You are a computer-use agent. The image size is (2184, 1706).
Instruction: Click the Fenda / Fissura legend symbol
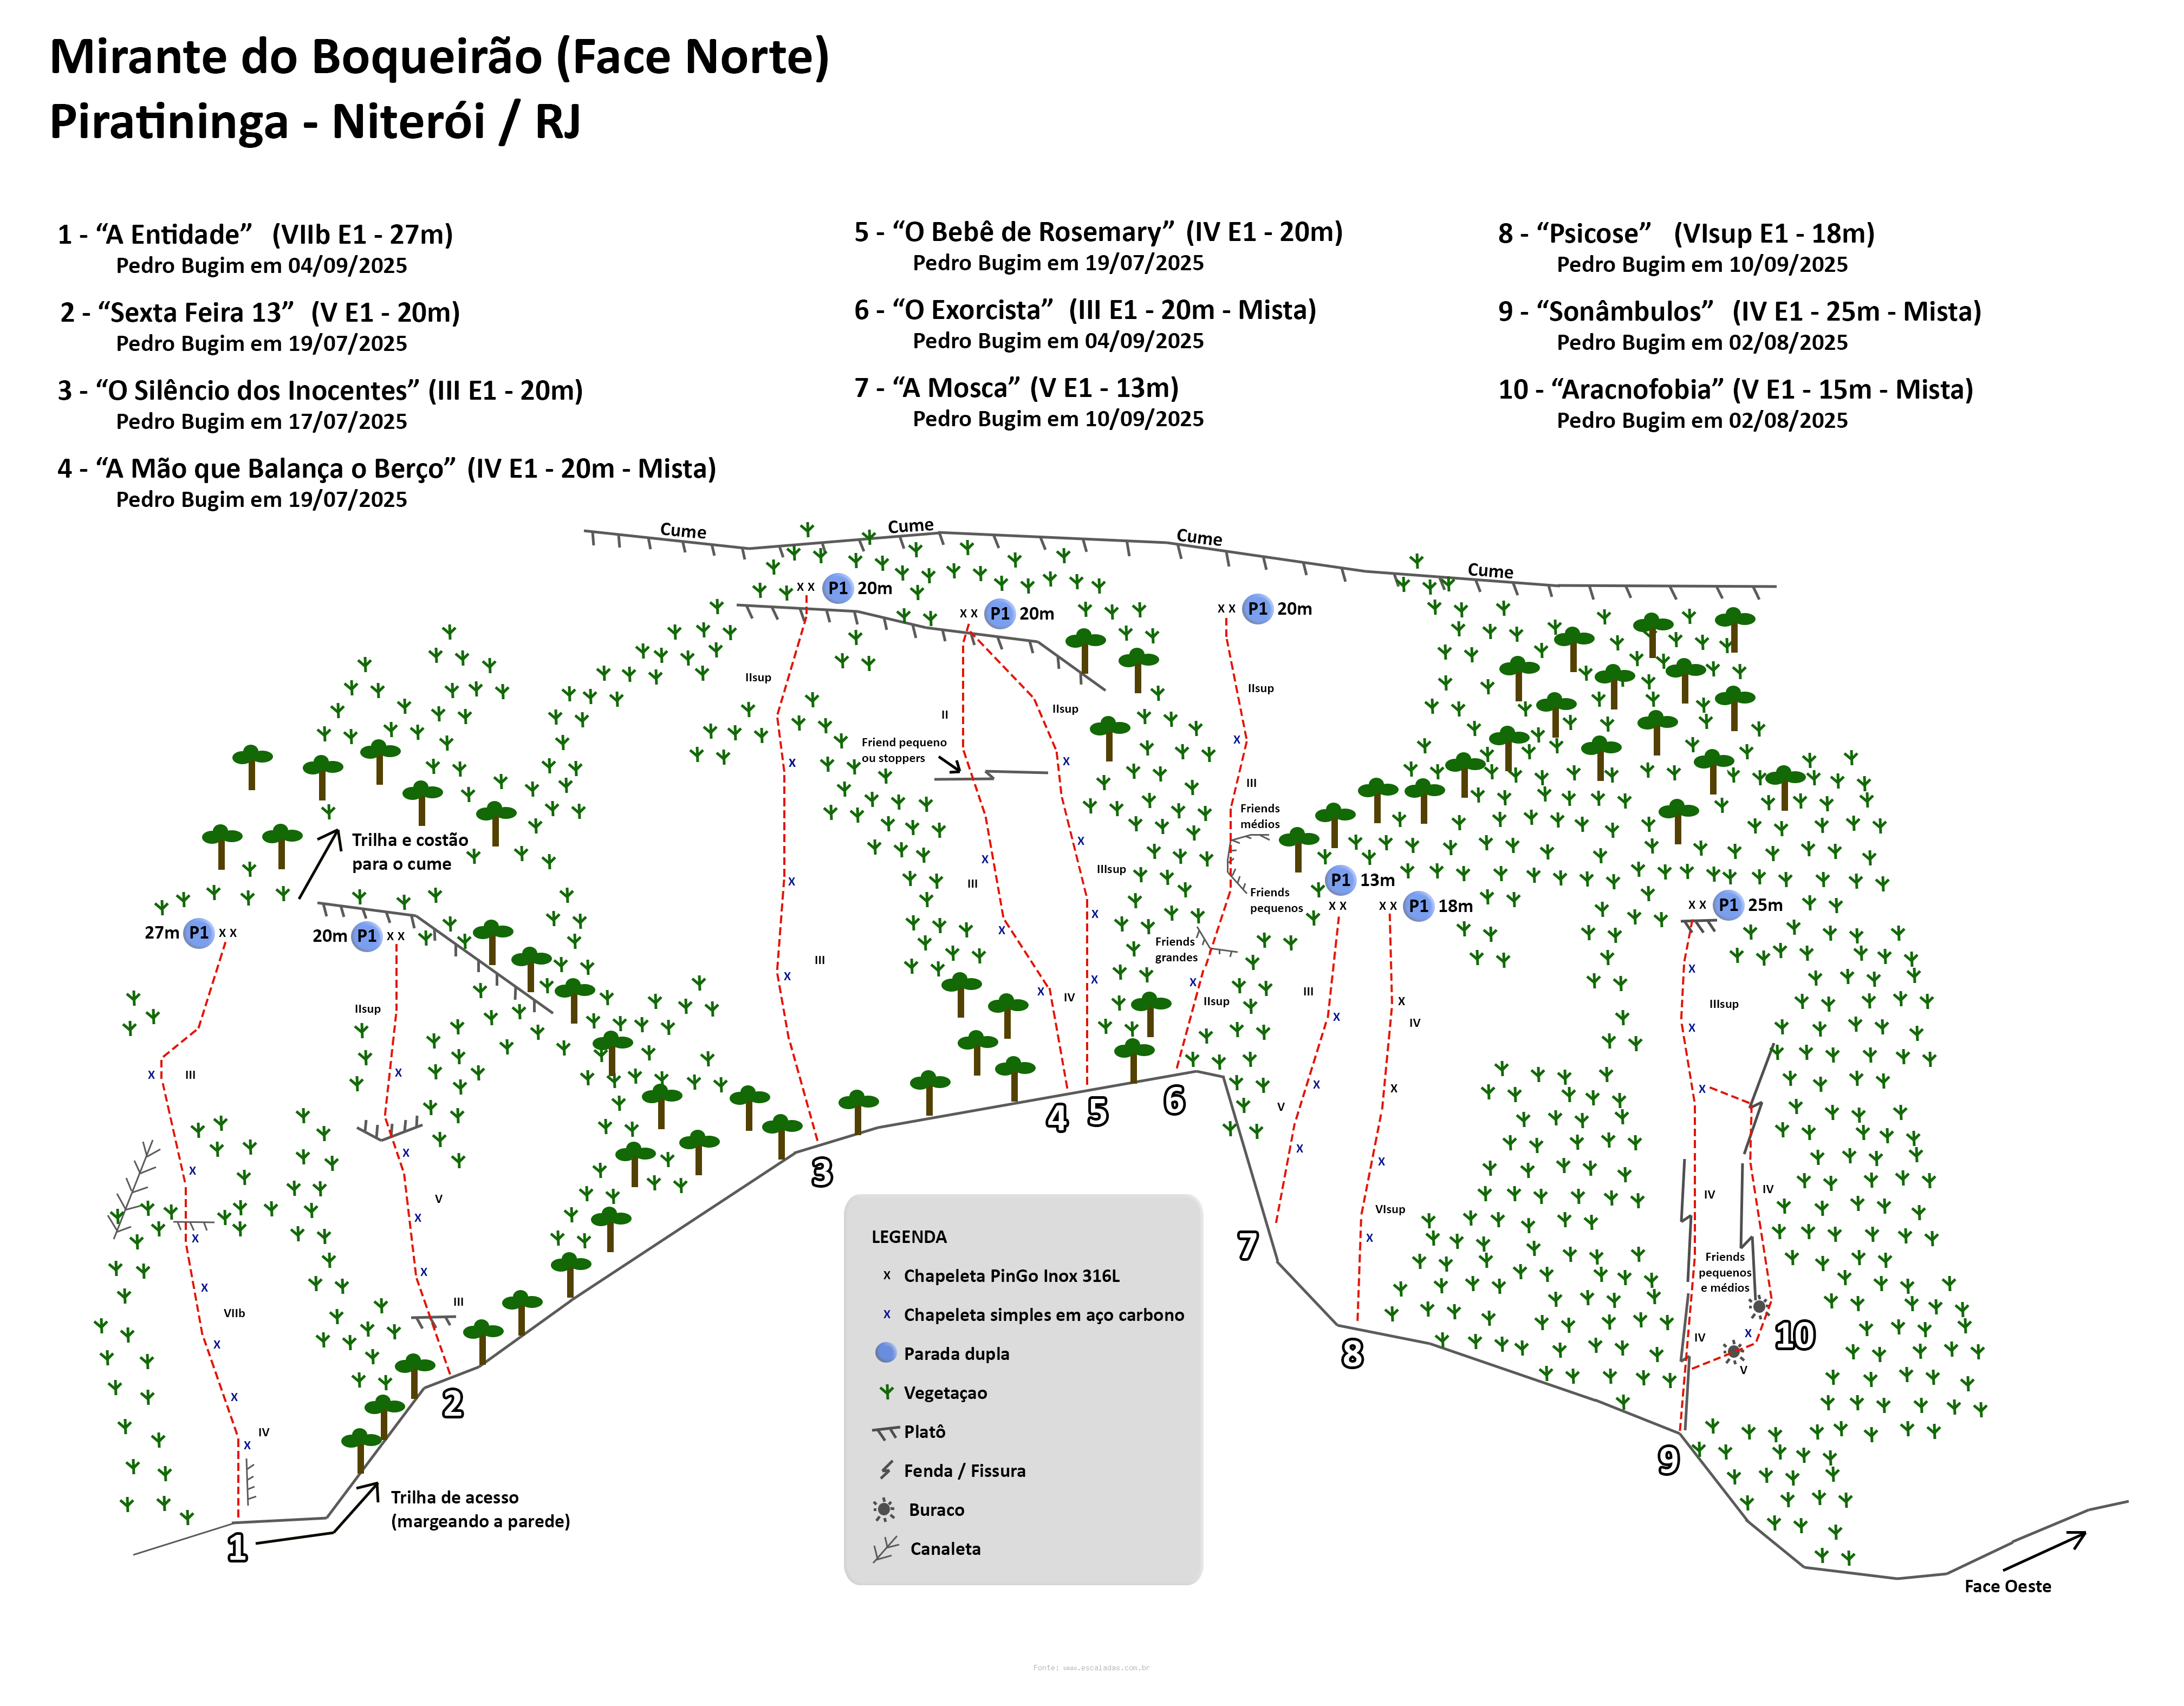(x=886, y=1470)
